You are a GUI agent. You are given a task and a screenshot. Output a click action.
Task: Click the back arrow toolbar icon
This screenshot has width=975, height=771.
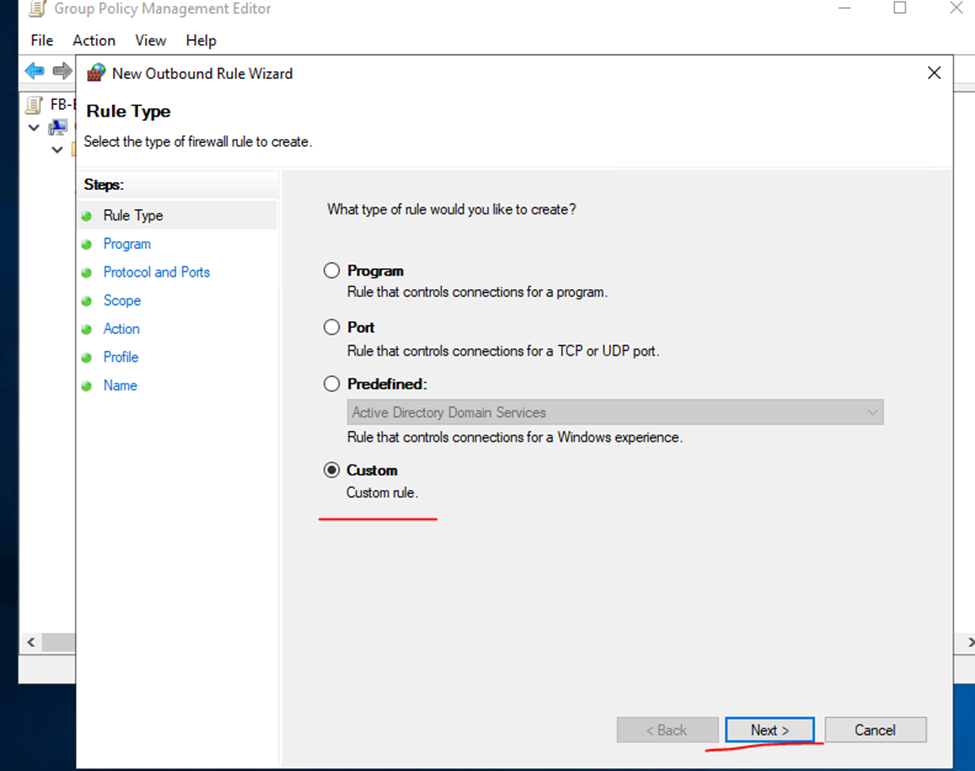(35, 72)
